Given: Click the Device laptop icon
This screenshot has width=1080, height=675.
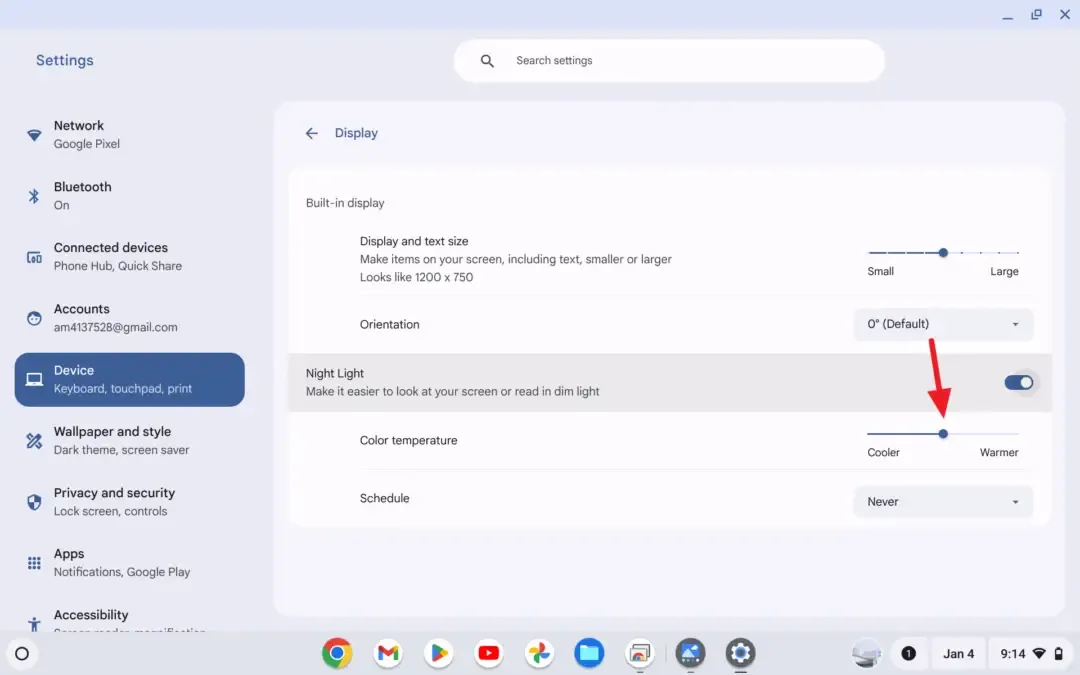Looking at the screenshot, I should click(34, 380).
